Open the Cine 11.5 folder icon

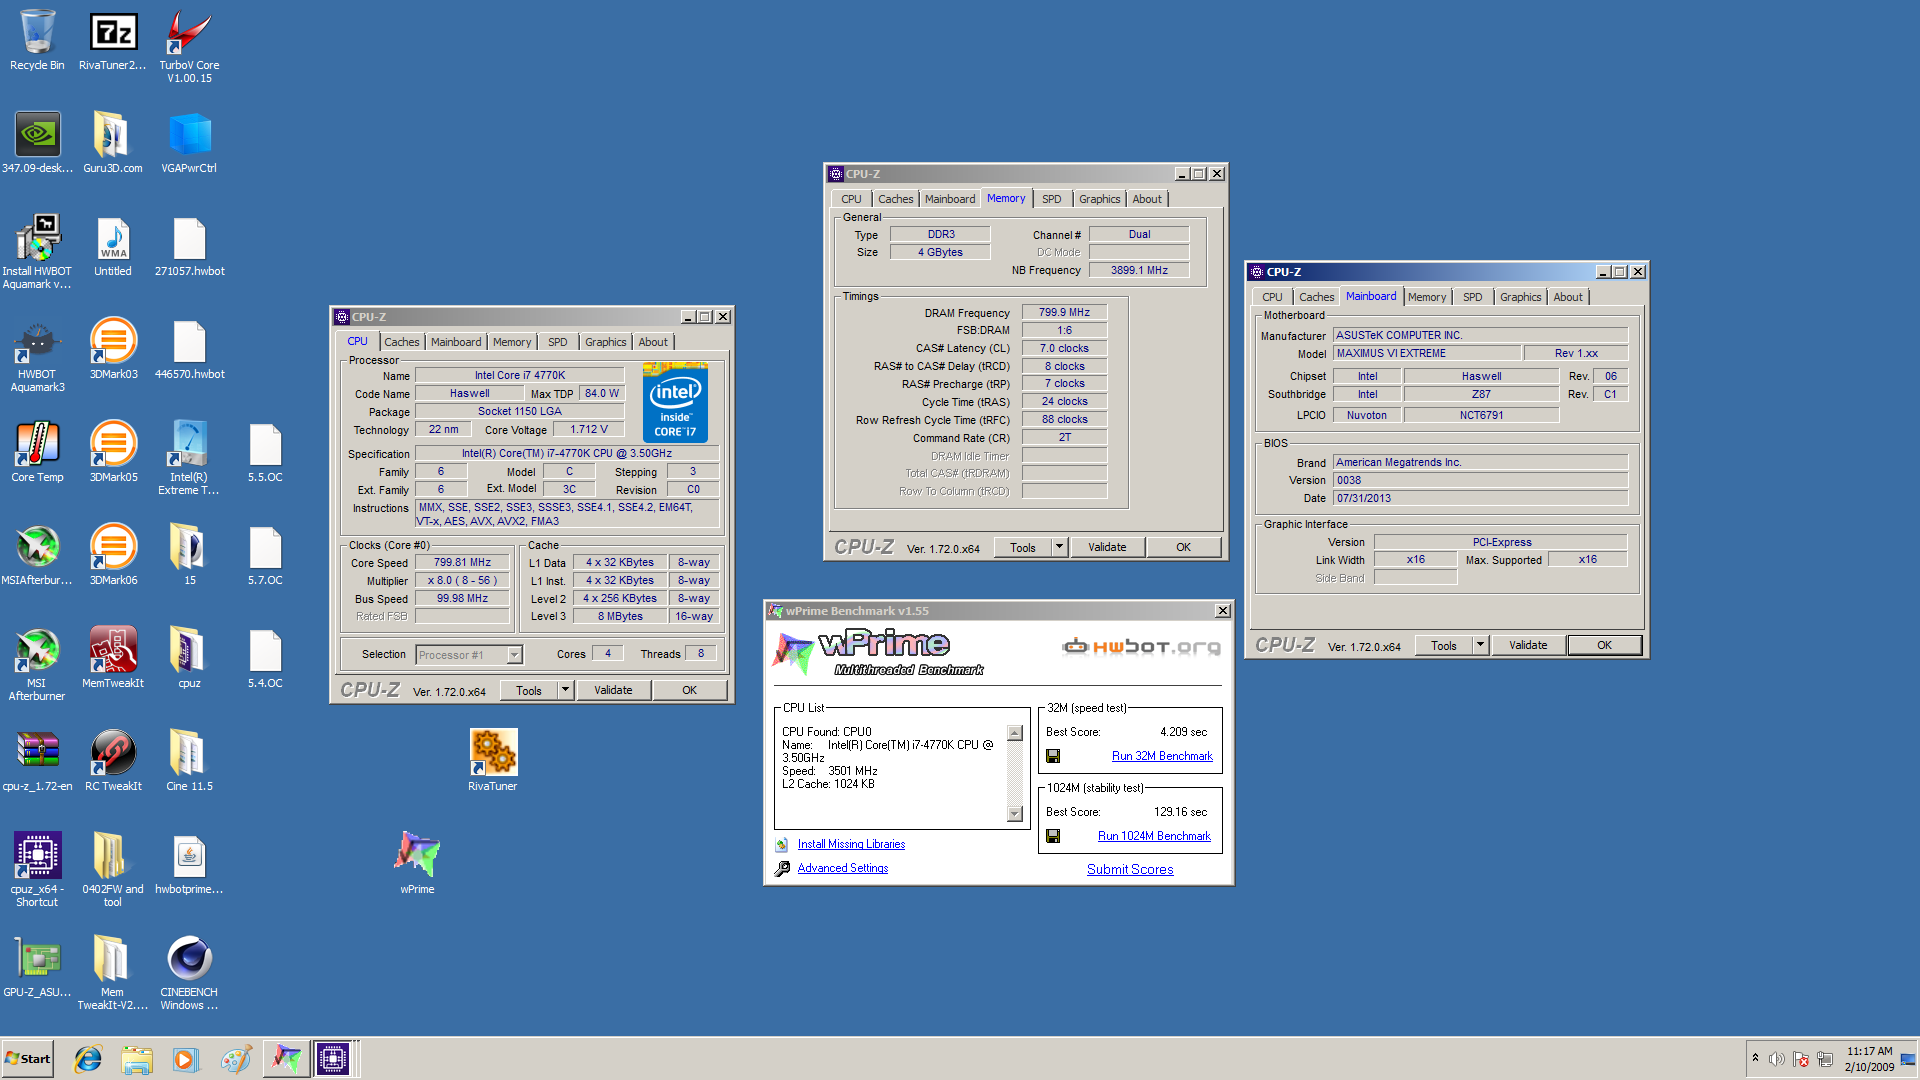tap(189, 761)
